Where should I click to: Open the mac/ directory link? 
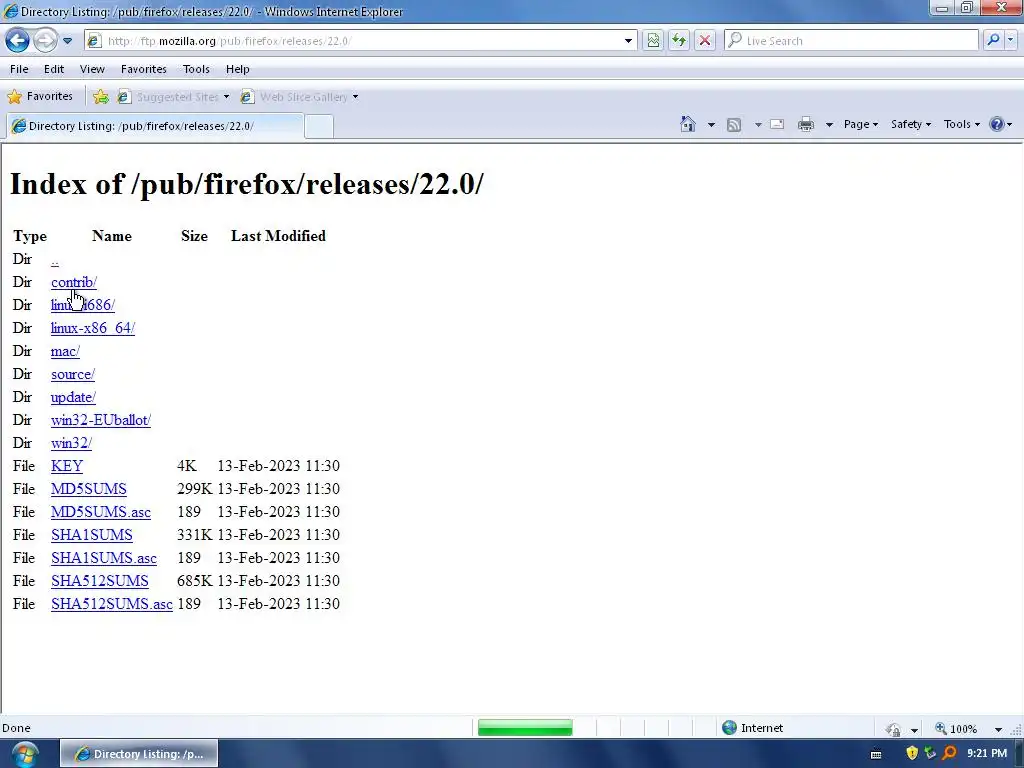[65, 351]
